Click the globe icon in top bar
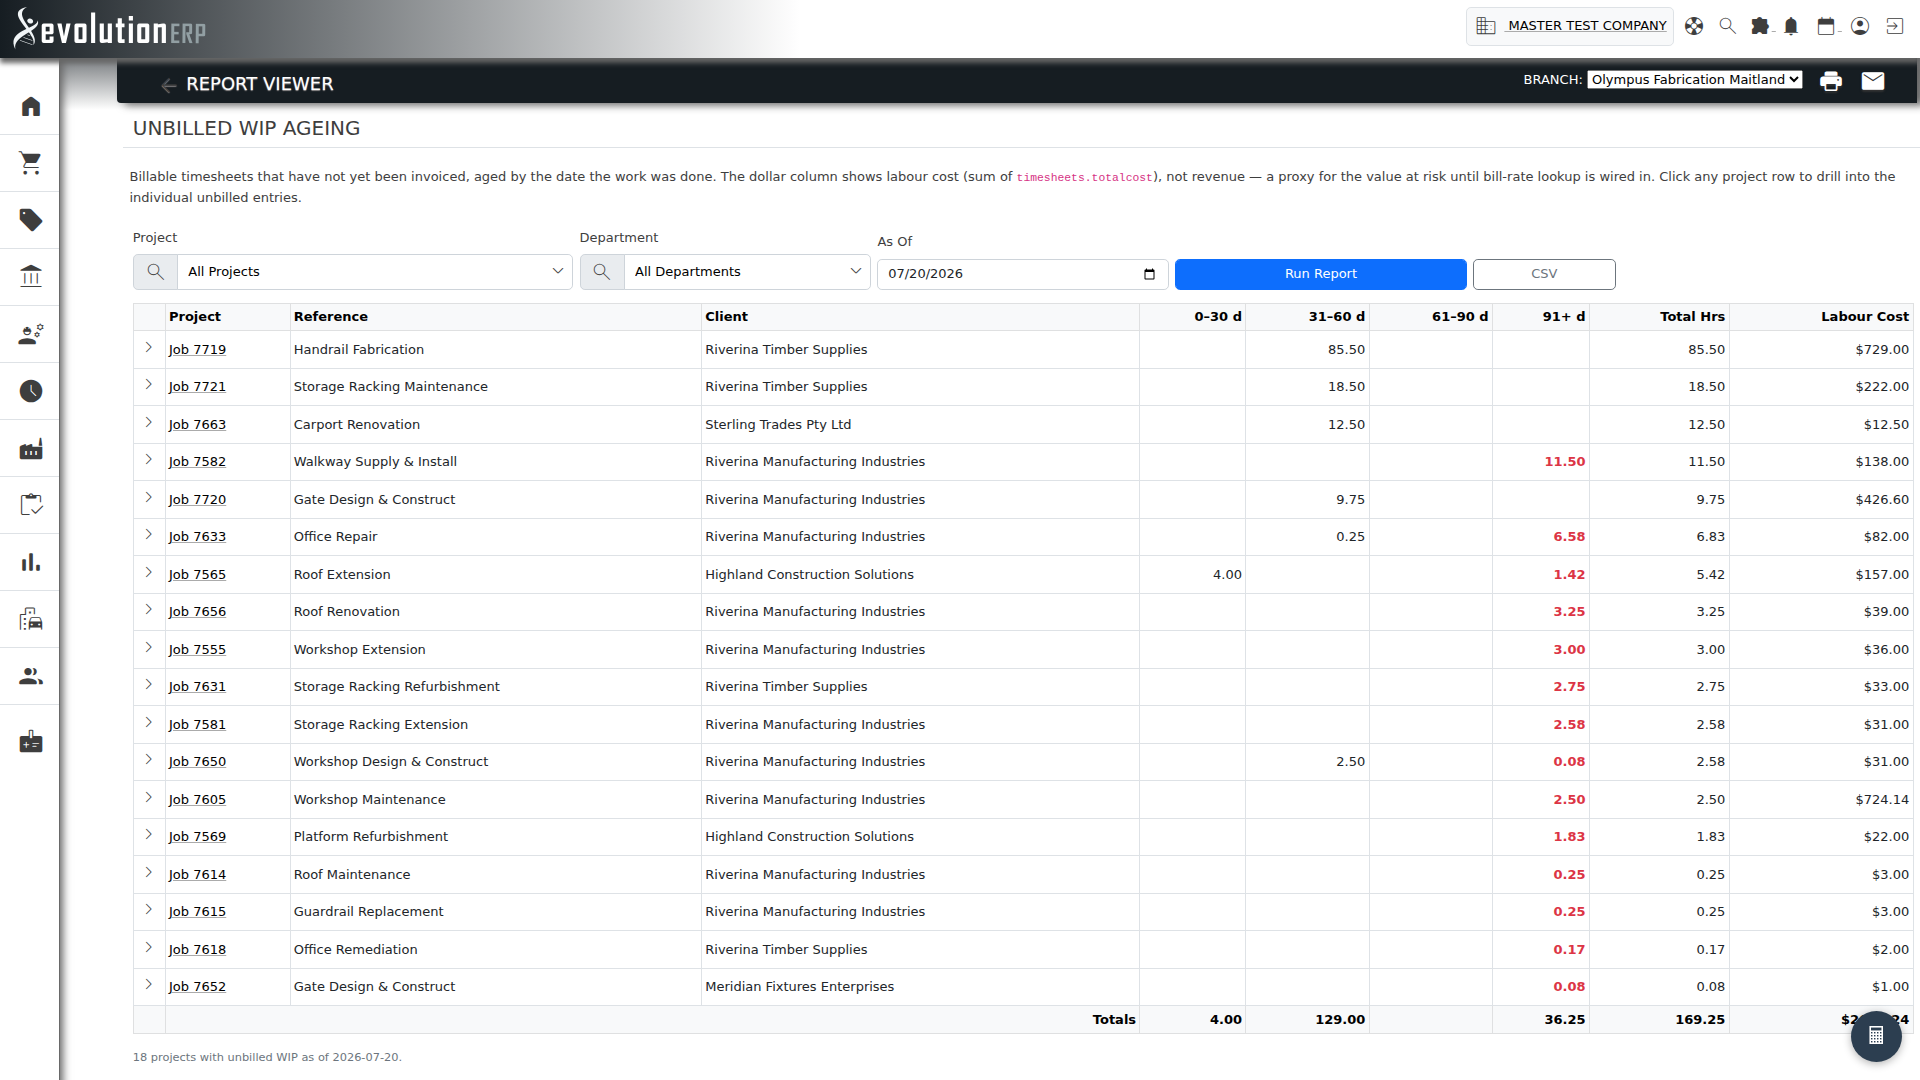The image size is (1920, 1080). coord(1694,26)
